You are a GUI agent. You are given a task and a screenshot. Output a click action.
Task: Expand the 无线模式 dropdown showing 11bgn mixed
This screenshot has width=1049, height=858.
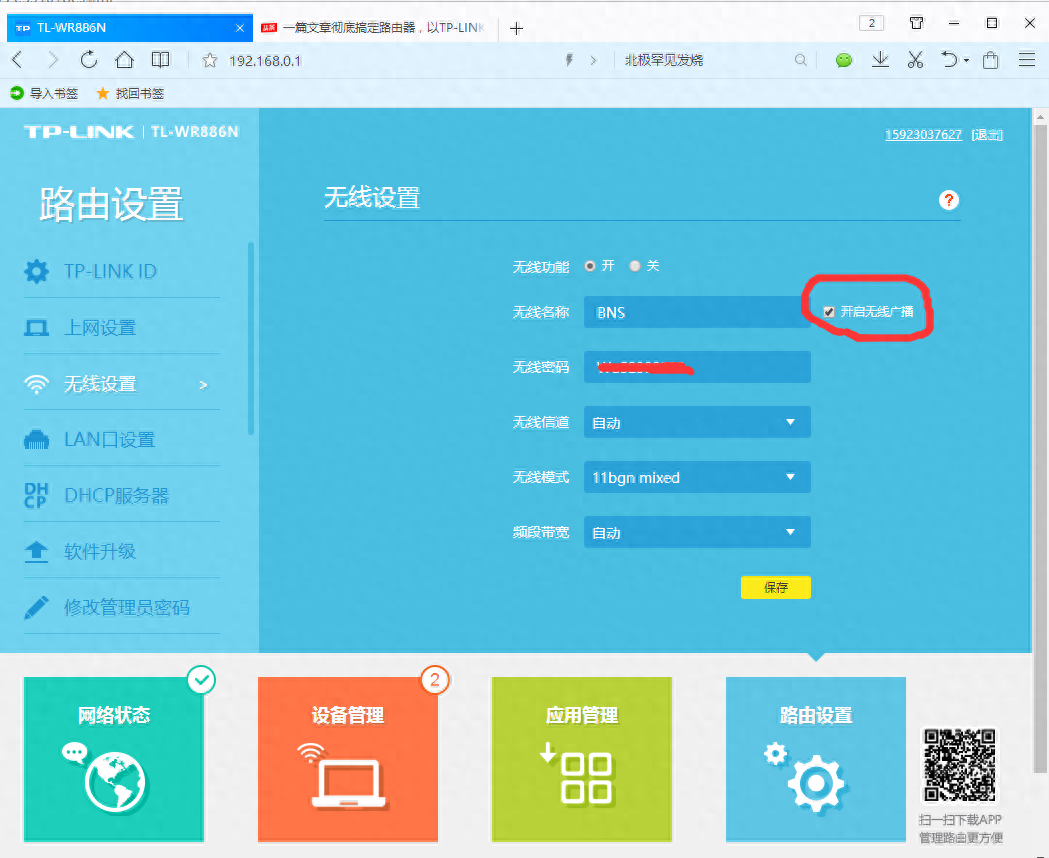(697, 477)
